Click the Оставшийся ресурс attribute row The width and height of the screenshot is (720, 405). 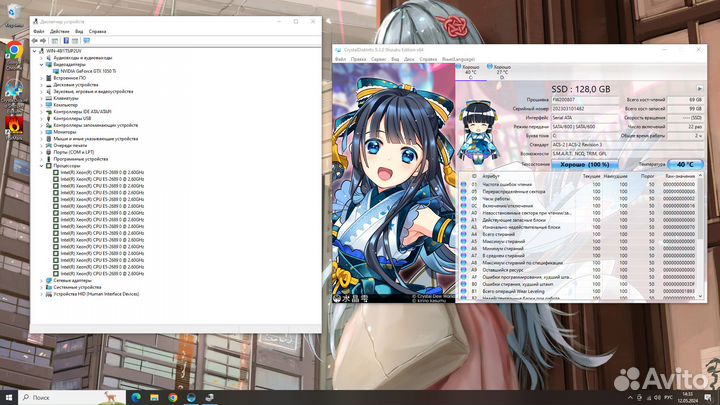579,270
